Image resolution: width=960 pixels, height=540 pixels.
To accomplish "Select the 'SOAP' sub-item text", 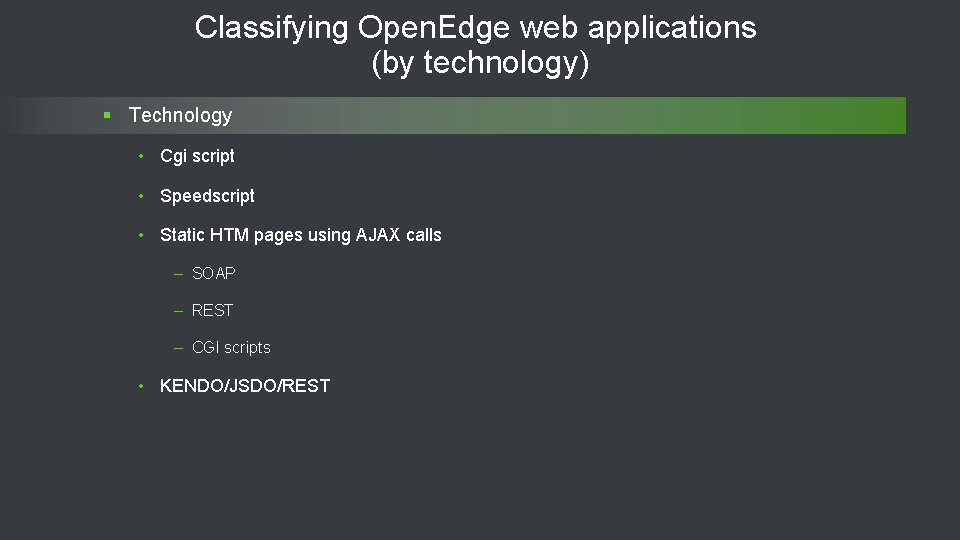I will coord(213,273).
